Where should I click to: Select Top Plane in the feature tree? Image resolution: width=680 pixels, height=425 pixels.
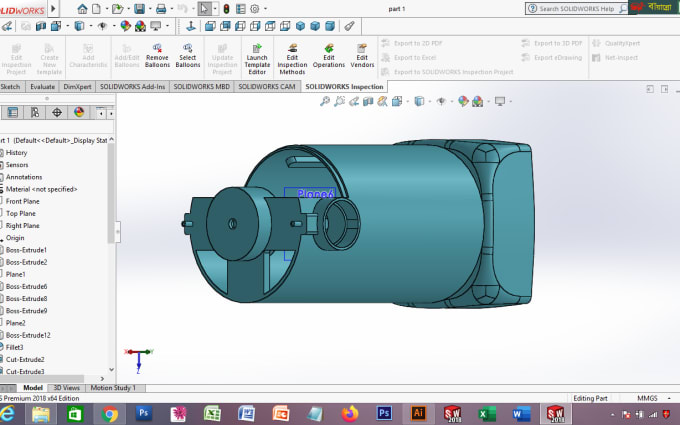tap(20, 213)
